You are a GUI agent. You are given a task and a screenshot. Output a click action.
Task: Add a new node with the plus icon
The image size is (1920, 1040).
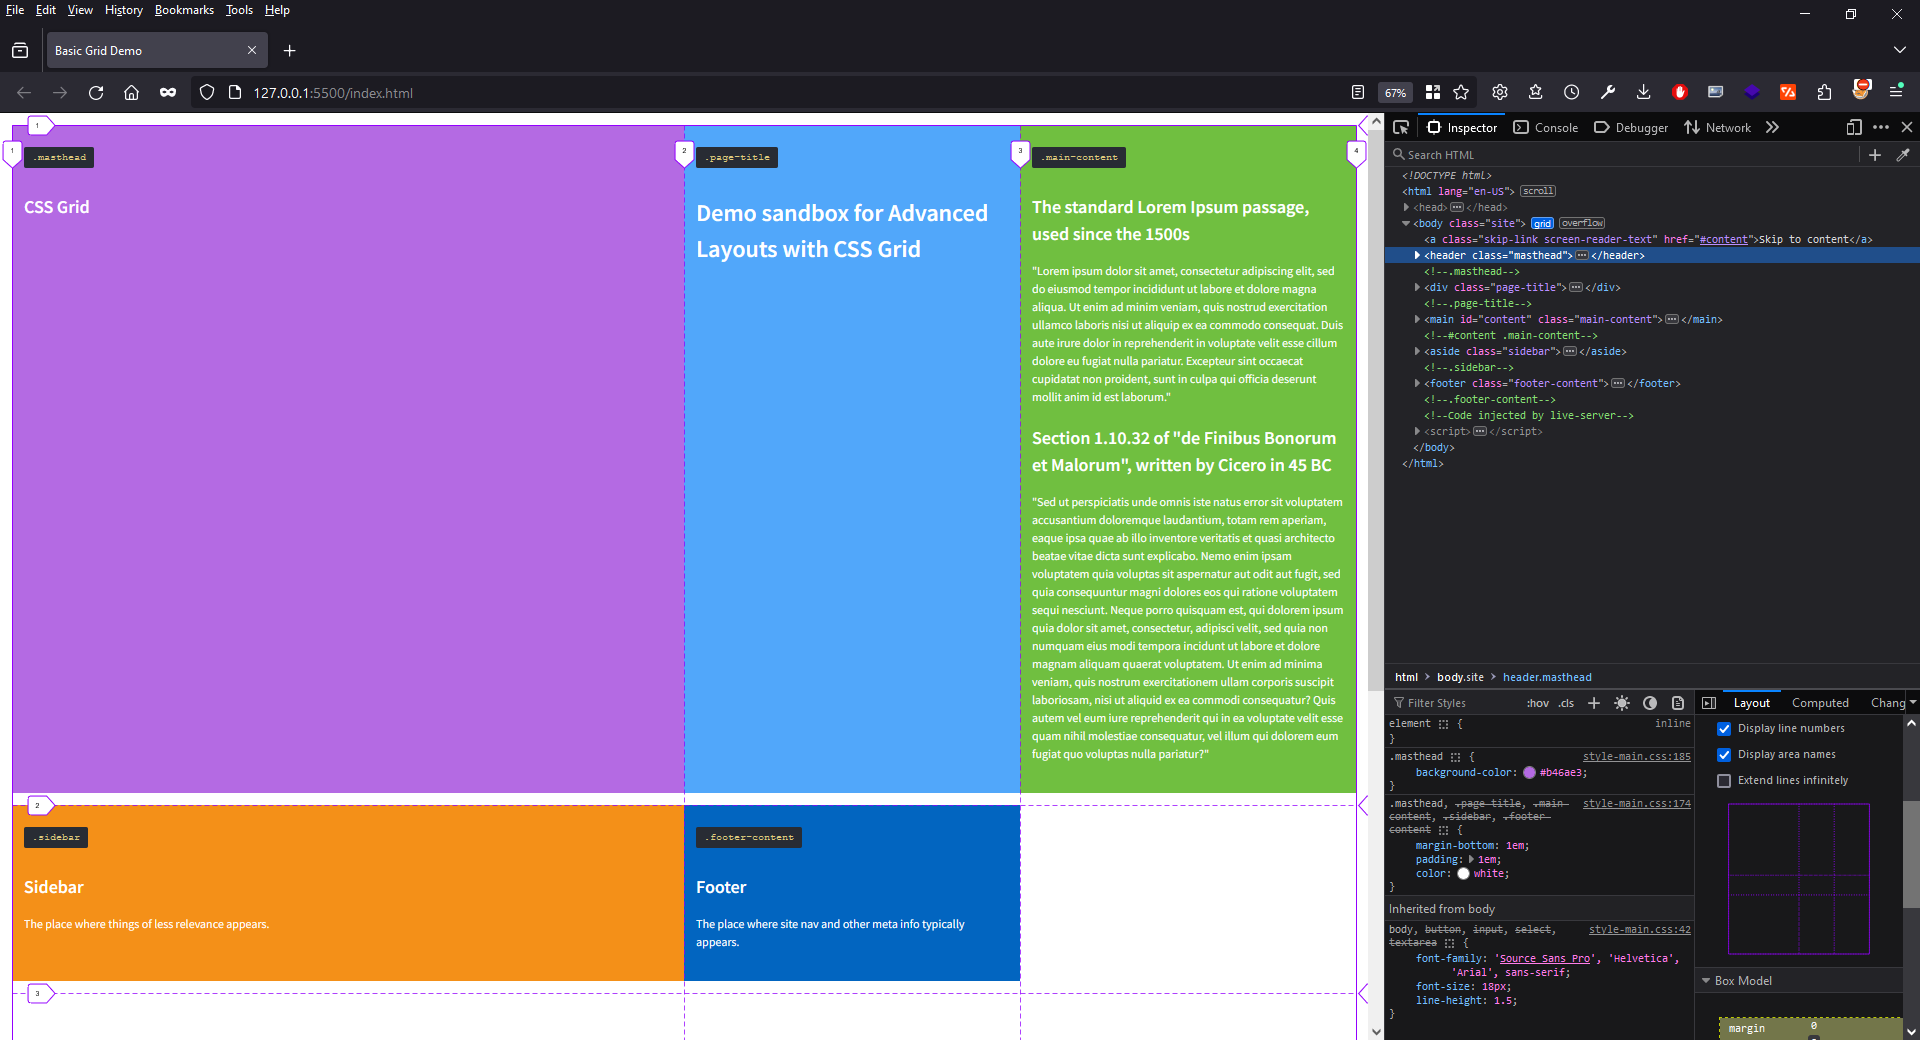click(x=1875, y=155)
